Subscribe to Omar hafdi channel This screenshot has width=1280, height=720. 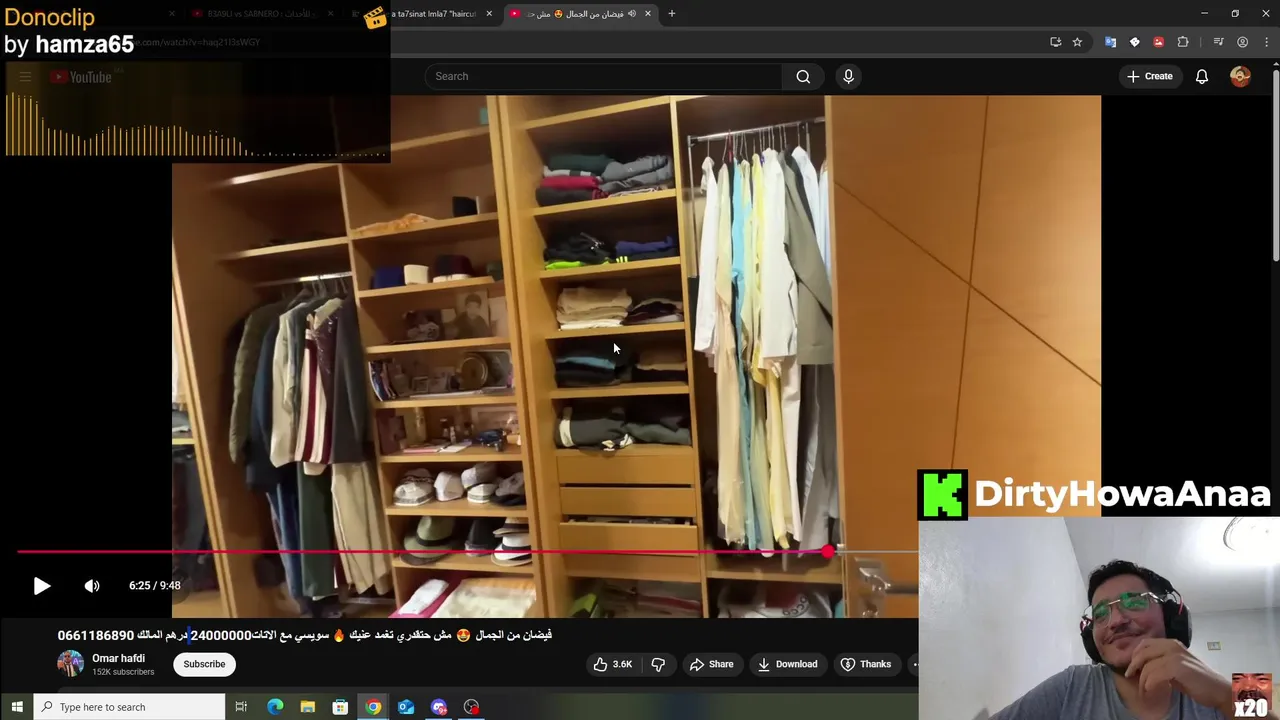pyautogui.click(x=204, y=664)
